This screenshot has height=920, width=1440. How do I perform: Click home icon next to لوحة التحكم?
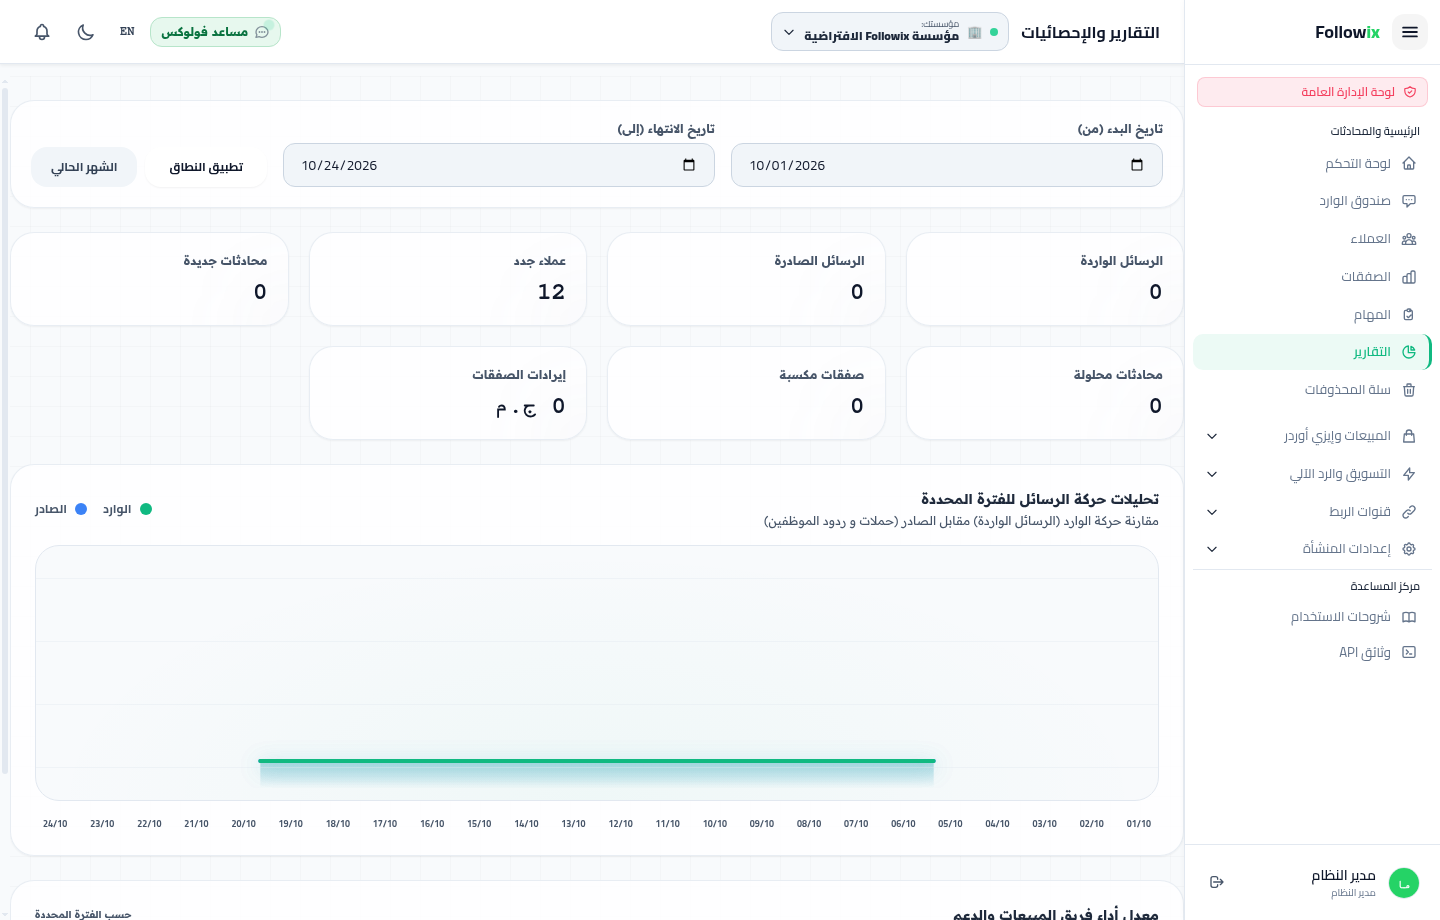(x=1409, y=163)
